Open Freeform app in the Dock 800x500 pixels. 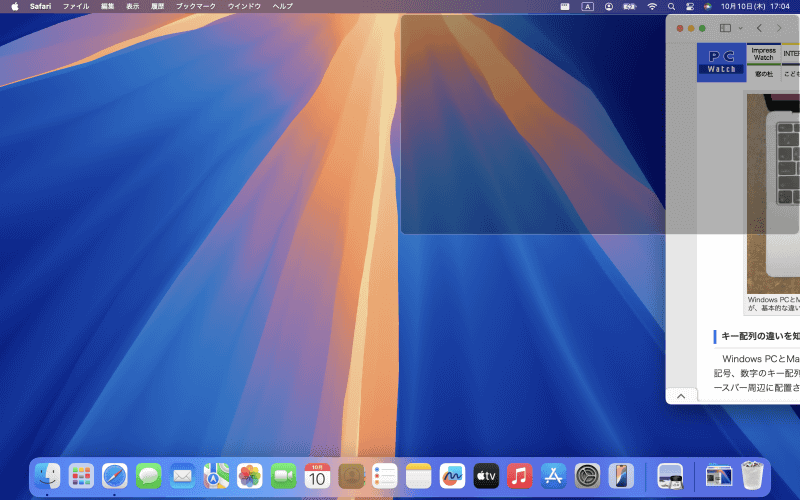coord(452,477)
